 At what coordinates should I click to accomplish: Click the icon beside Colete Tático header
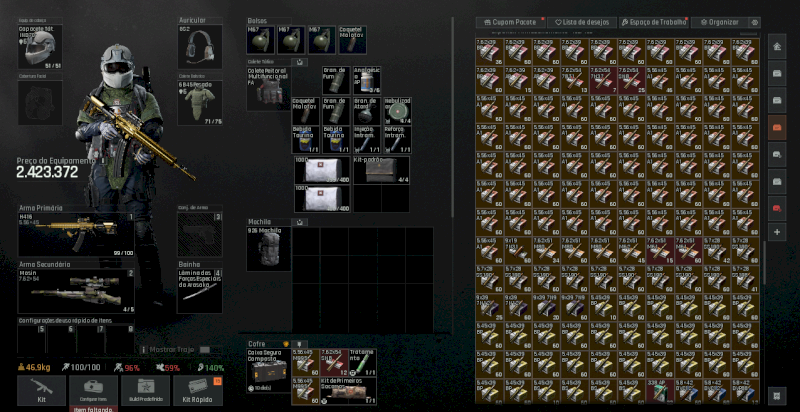299,62
